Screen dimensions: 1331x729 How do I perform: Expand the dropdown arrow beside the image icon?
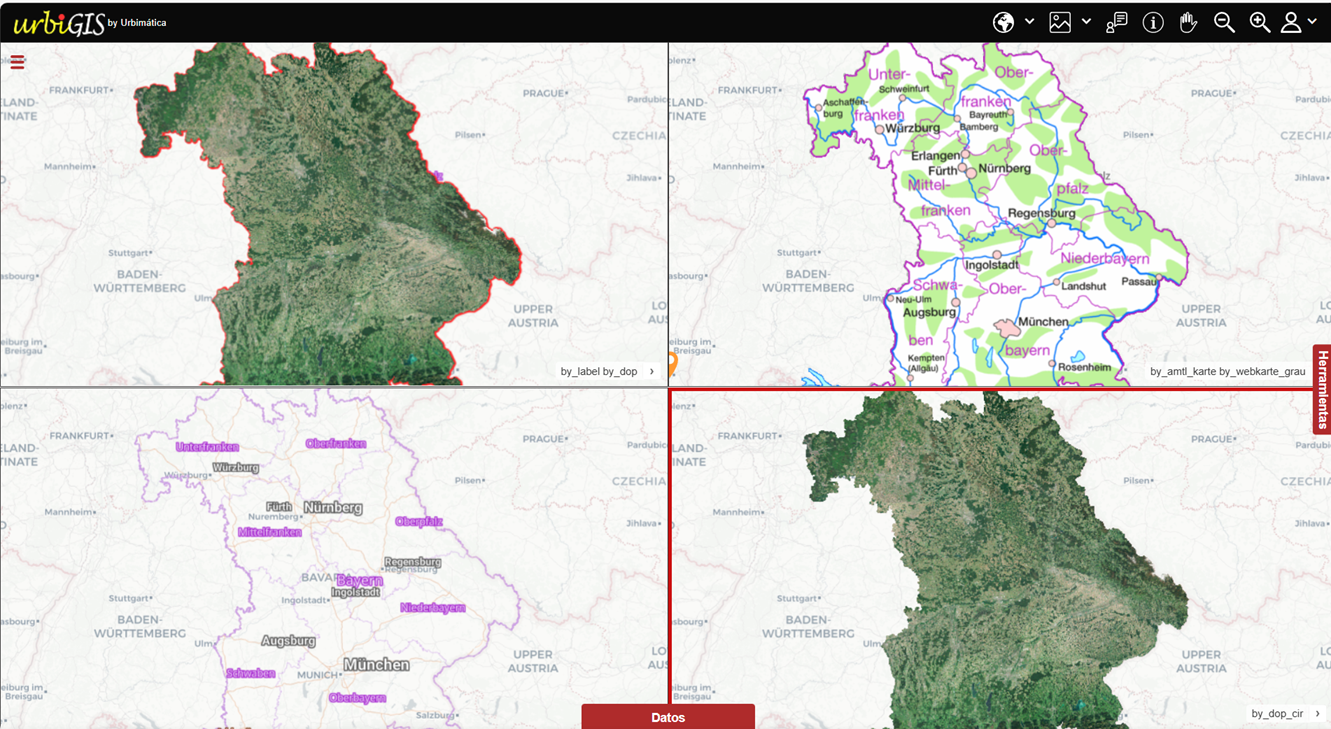coord(1086,22)
